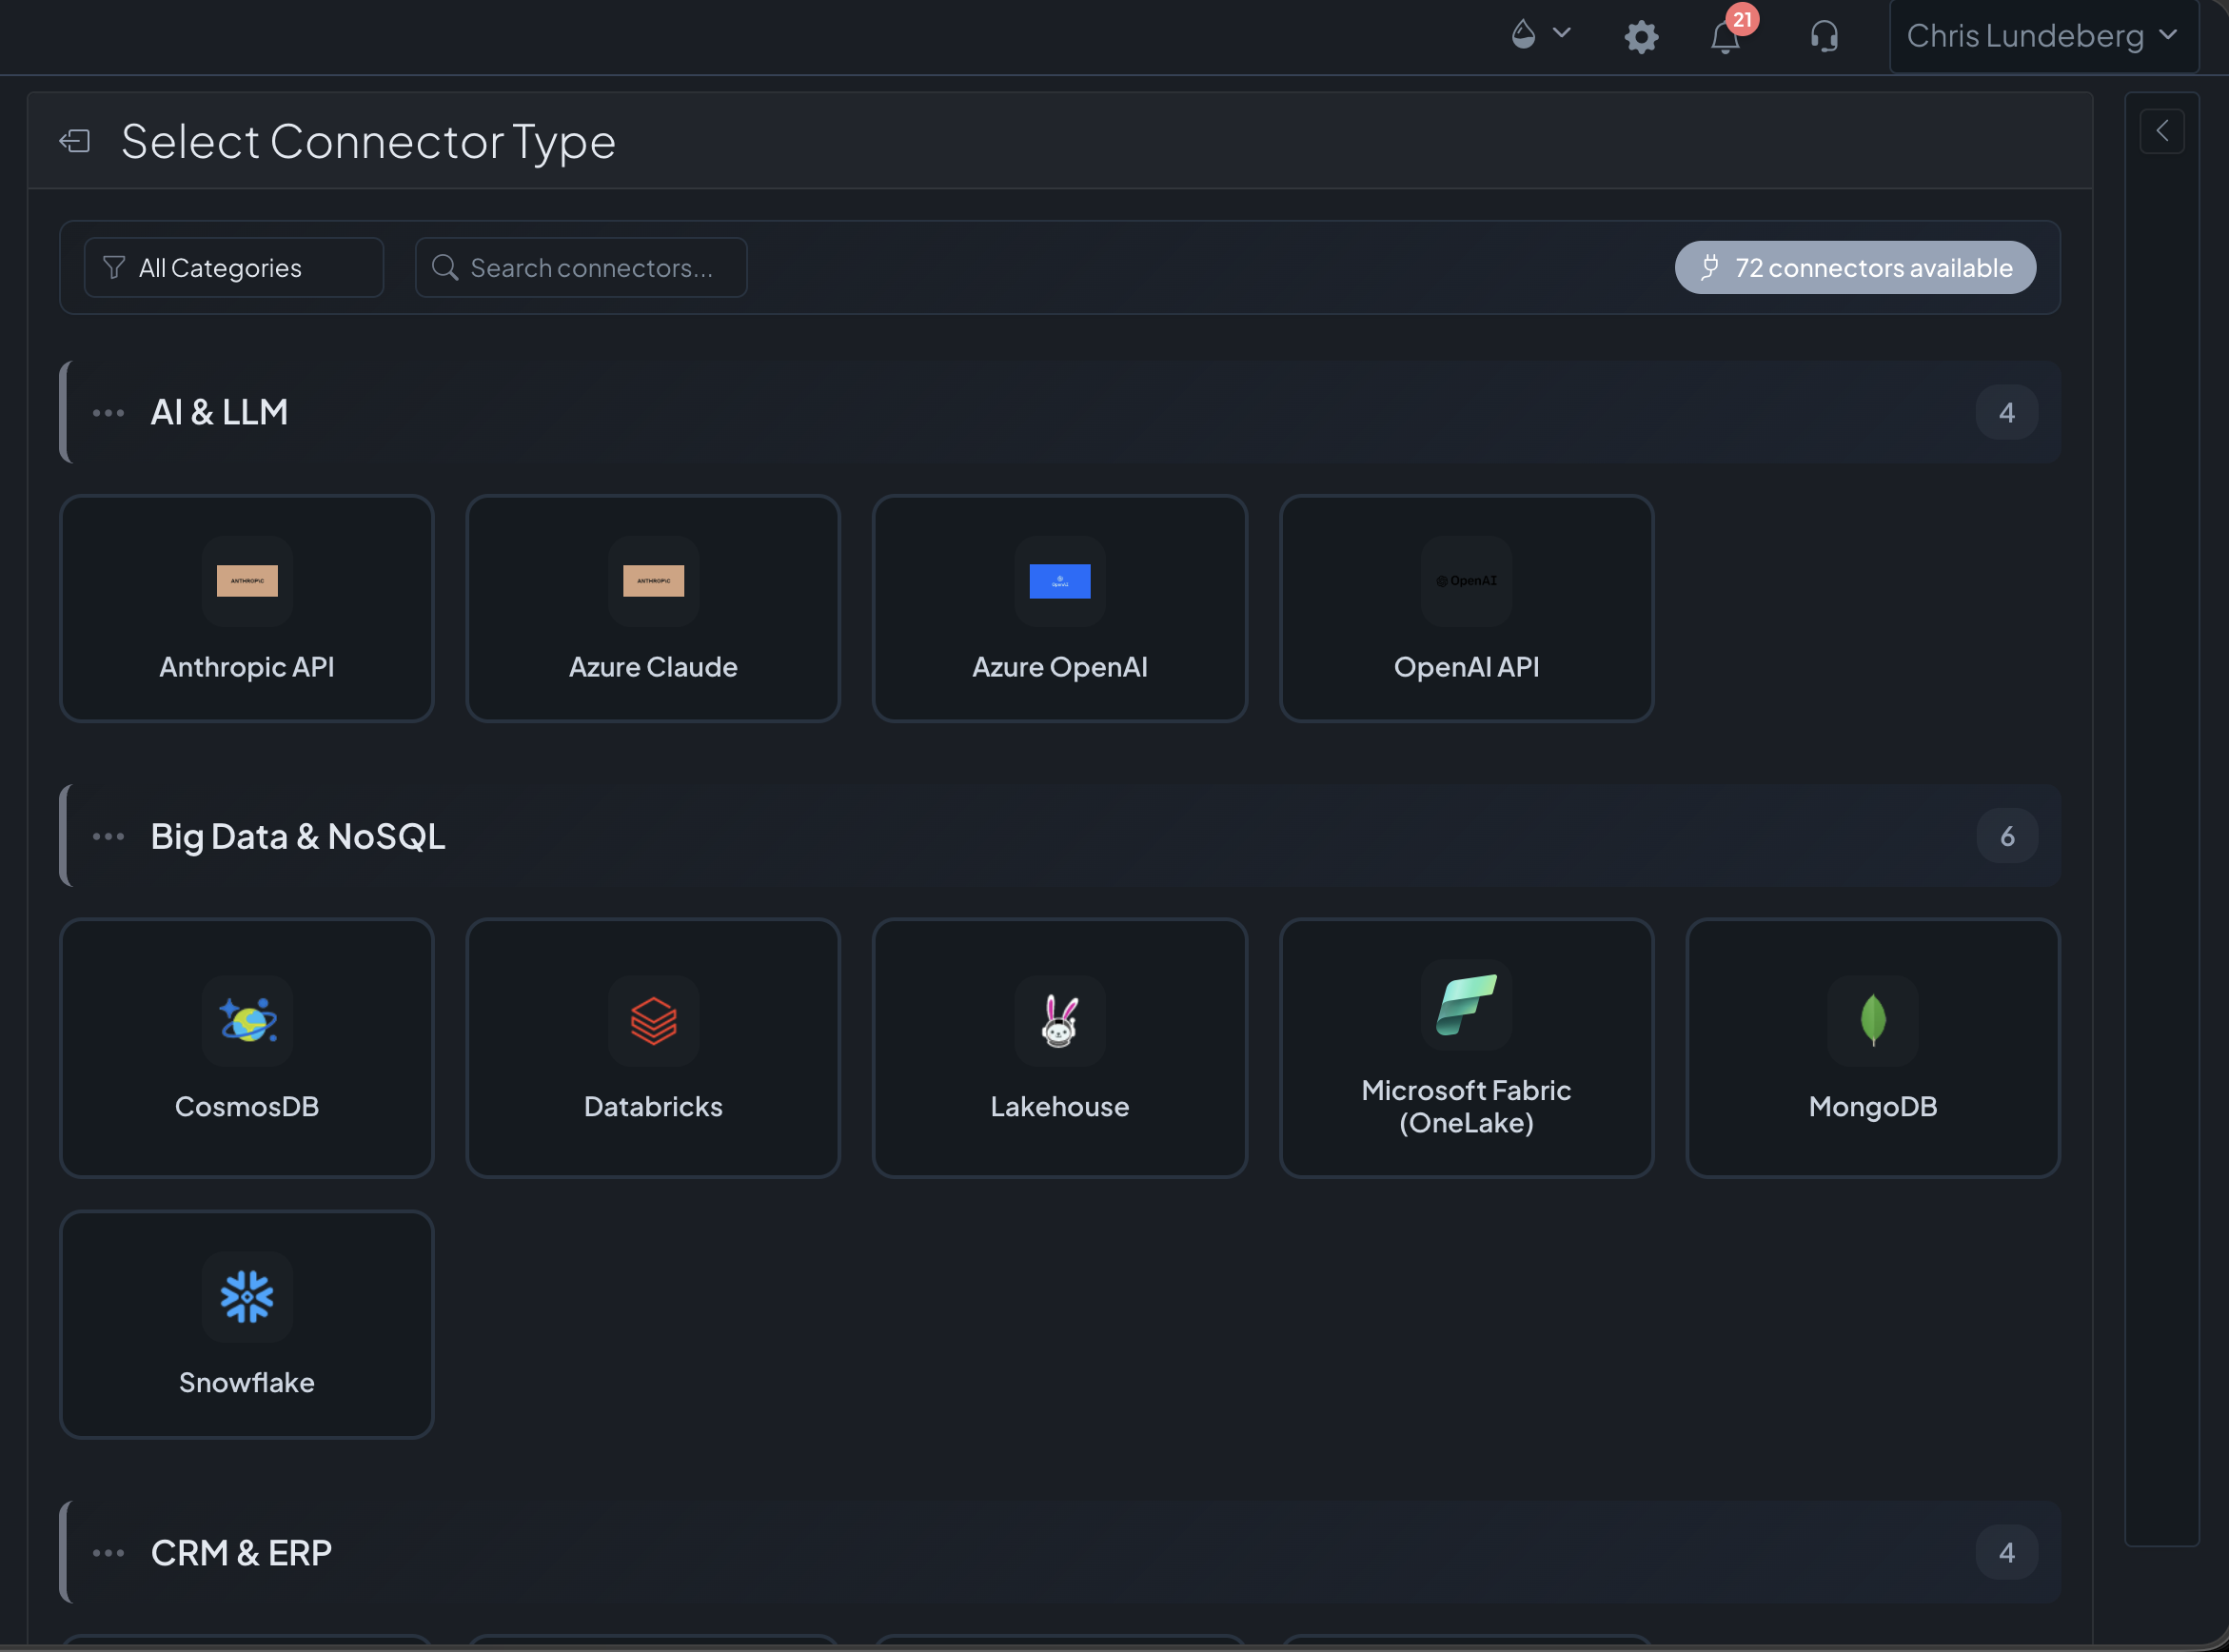Viewport: 2229px width, 1652px height.
Task: Open the settings gear
Action: click(x=1641, y=37)
